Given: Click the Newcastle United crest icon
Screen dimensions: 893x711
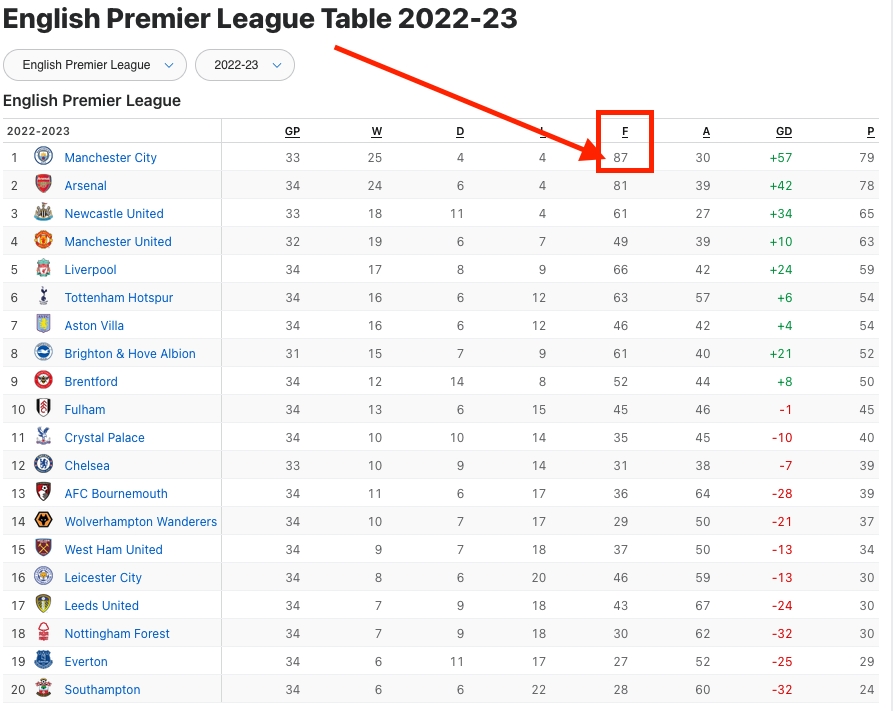Looking at the screenshot, I should [43, 213].
